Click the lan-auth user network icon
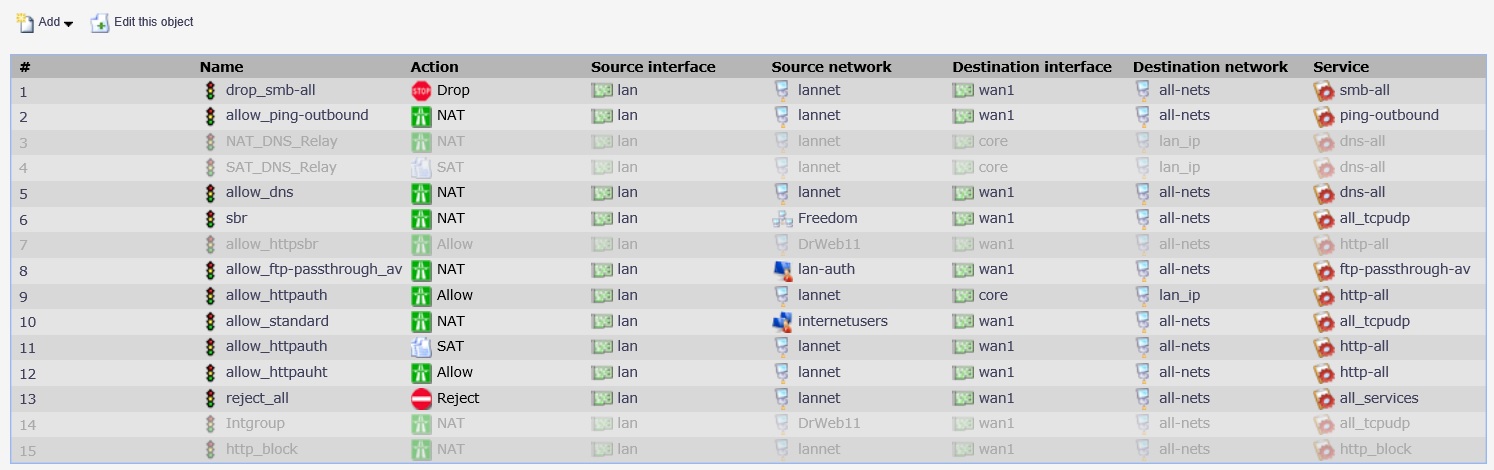Screen dimensions: 1494x470 pos(782,269)
